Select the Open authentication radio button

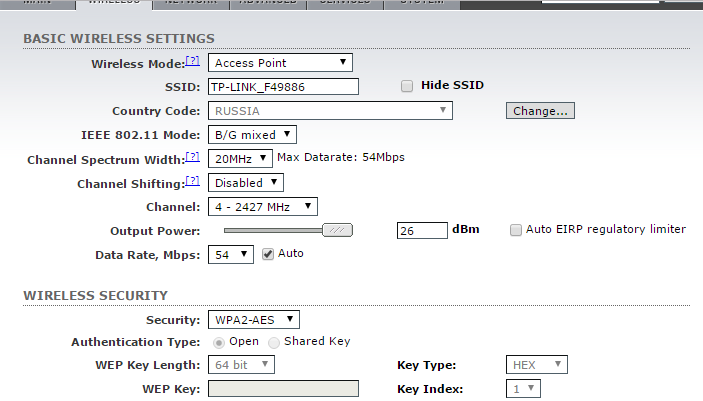pyautogui.click(x=217, y=342)
